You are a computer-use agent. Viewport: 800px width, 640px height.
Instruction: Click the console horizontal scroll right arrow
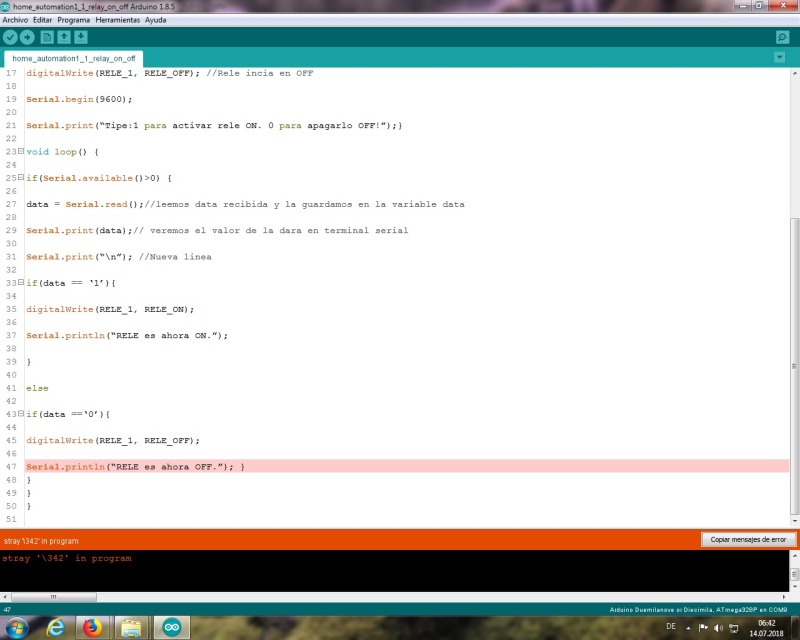[x=784, y=597]
